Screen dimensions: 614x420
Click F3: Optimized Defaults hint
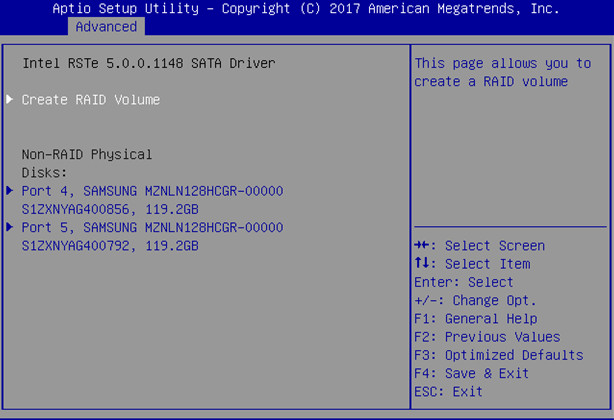click(499, 355)
